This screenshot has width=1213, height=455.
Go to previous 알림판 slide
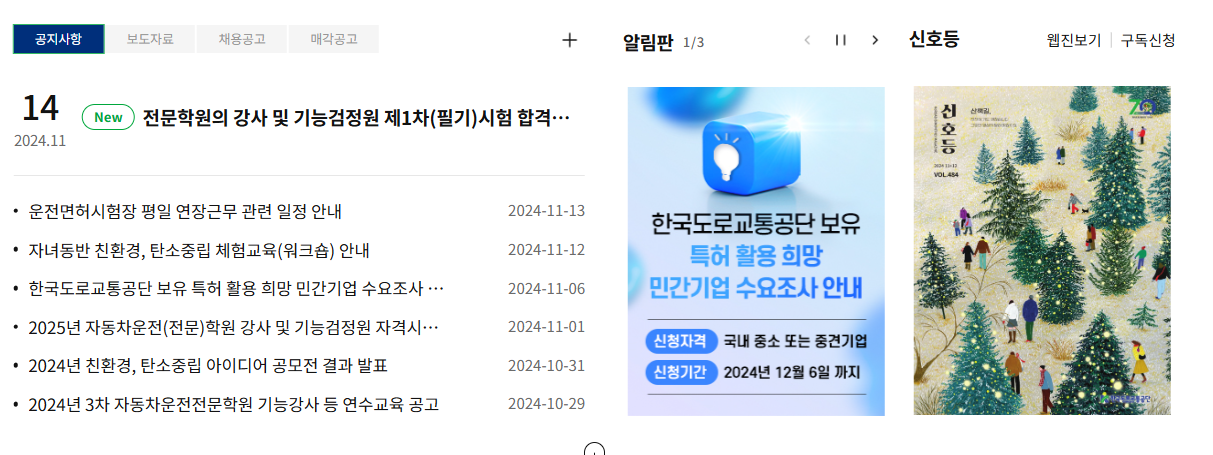click(807, 40)
